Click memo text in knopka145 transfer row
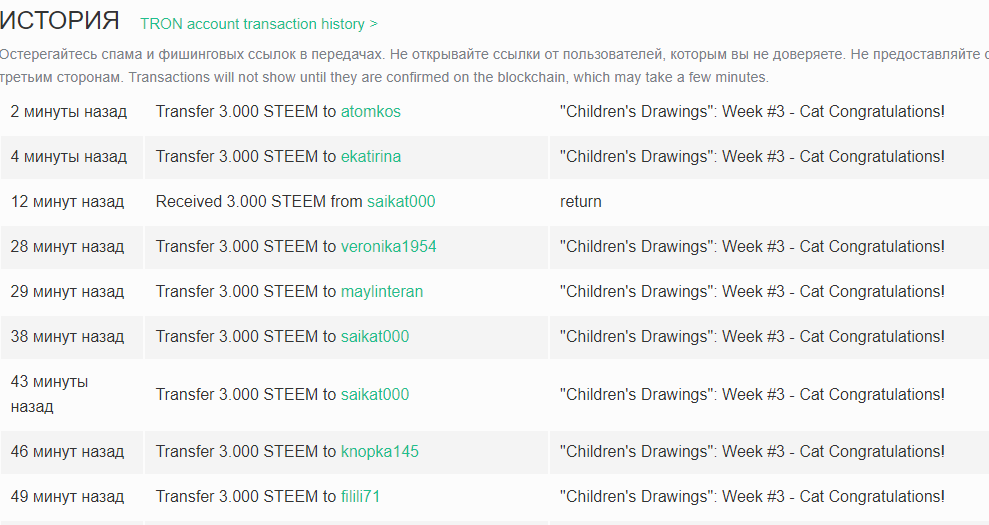The image size is (989, 525). [x=752, y=452]
